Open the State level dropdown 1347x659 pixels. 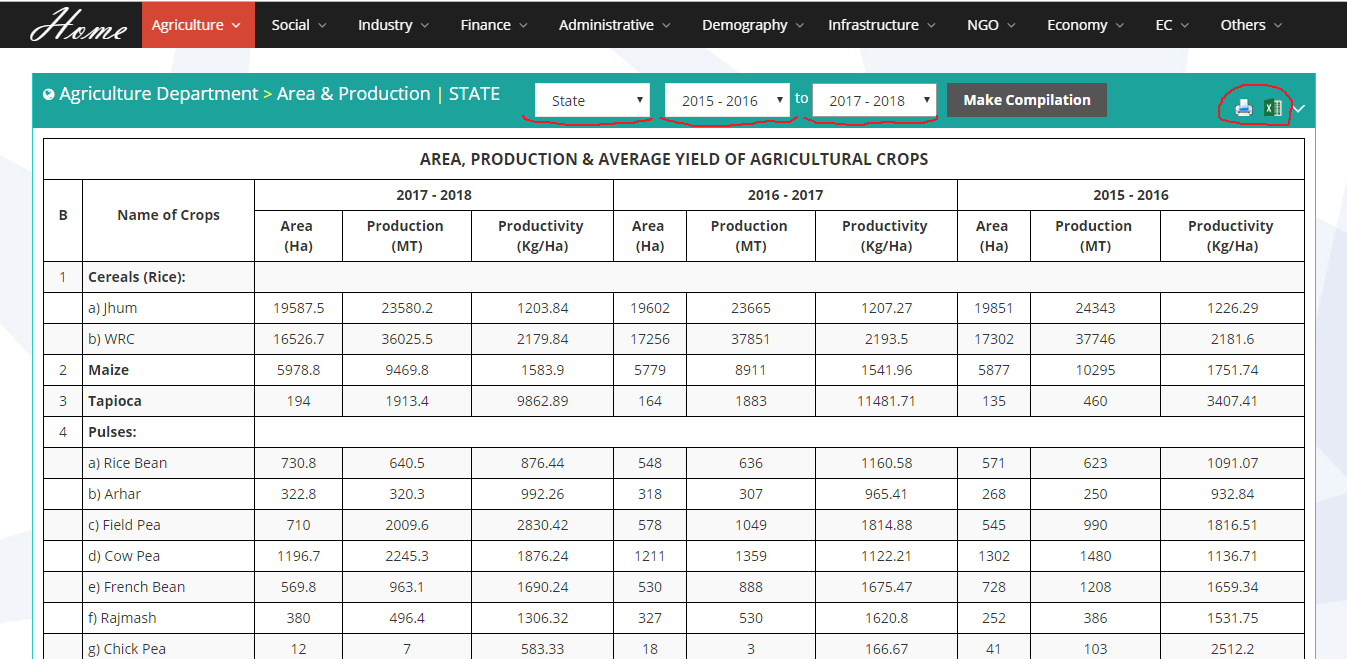point(592,101)
